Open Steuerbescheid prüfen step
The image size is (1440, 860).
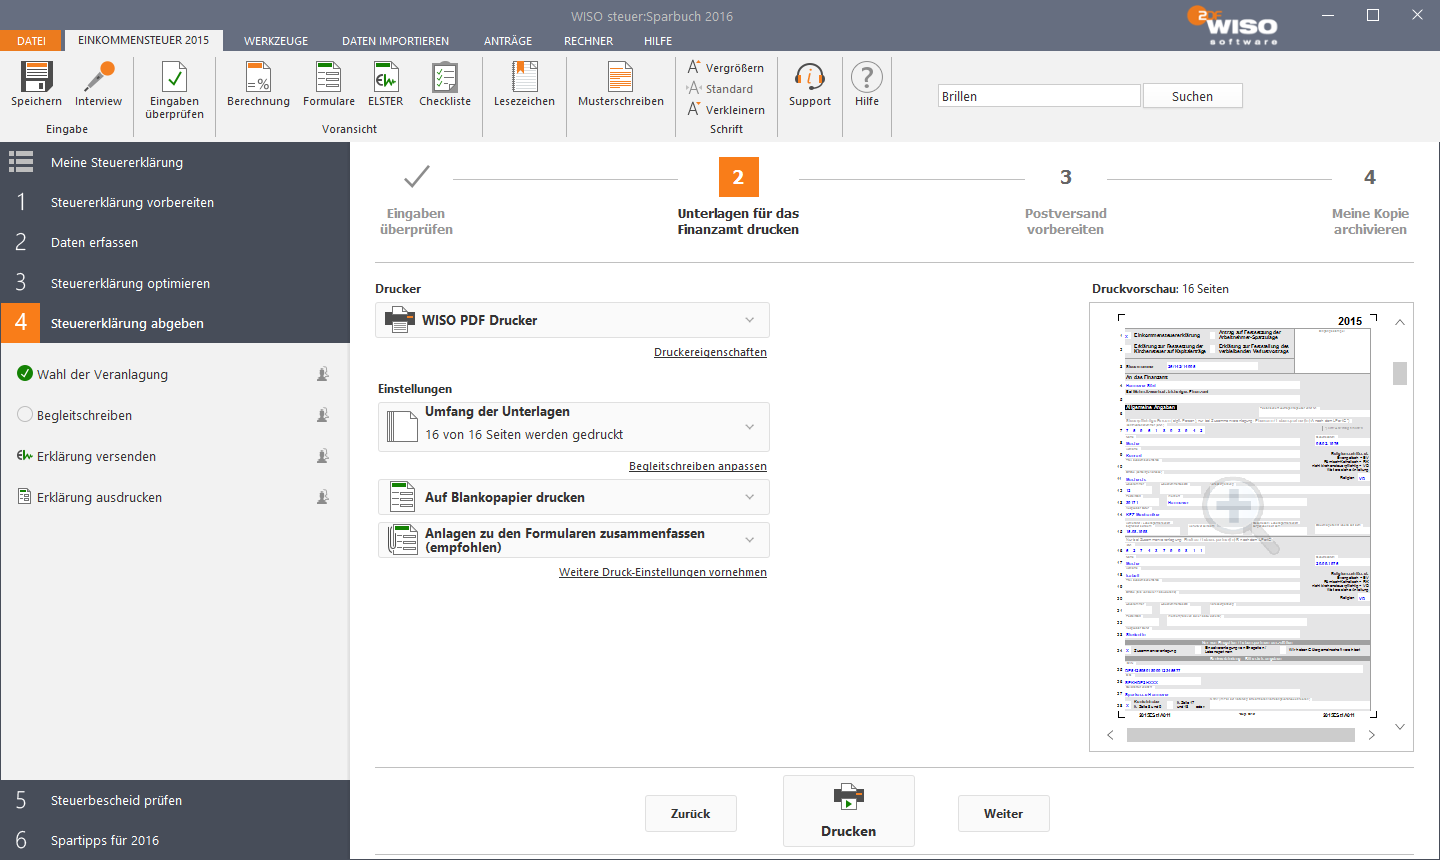point(175,800)
